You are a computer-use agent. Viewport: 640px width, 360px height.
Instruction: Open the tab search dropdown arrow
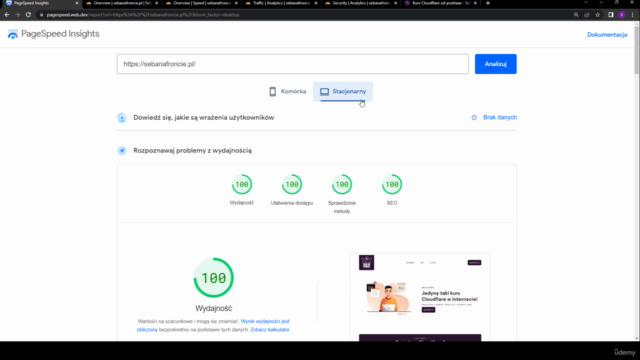(586, 3)
